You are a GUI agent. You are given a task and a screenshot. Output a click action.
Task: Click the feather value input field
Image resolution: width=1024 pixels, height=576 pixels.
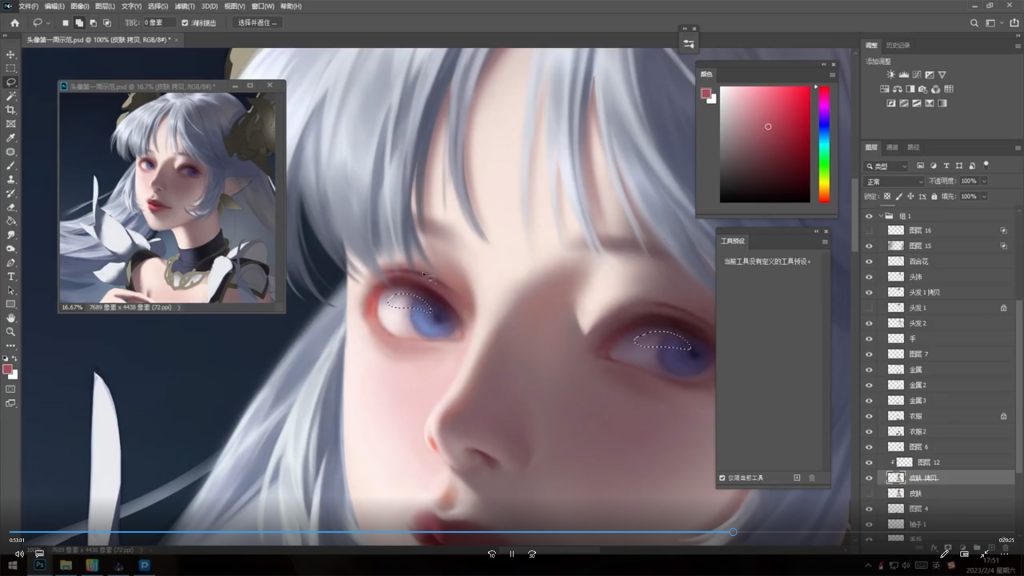click(159, 22)
